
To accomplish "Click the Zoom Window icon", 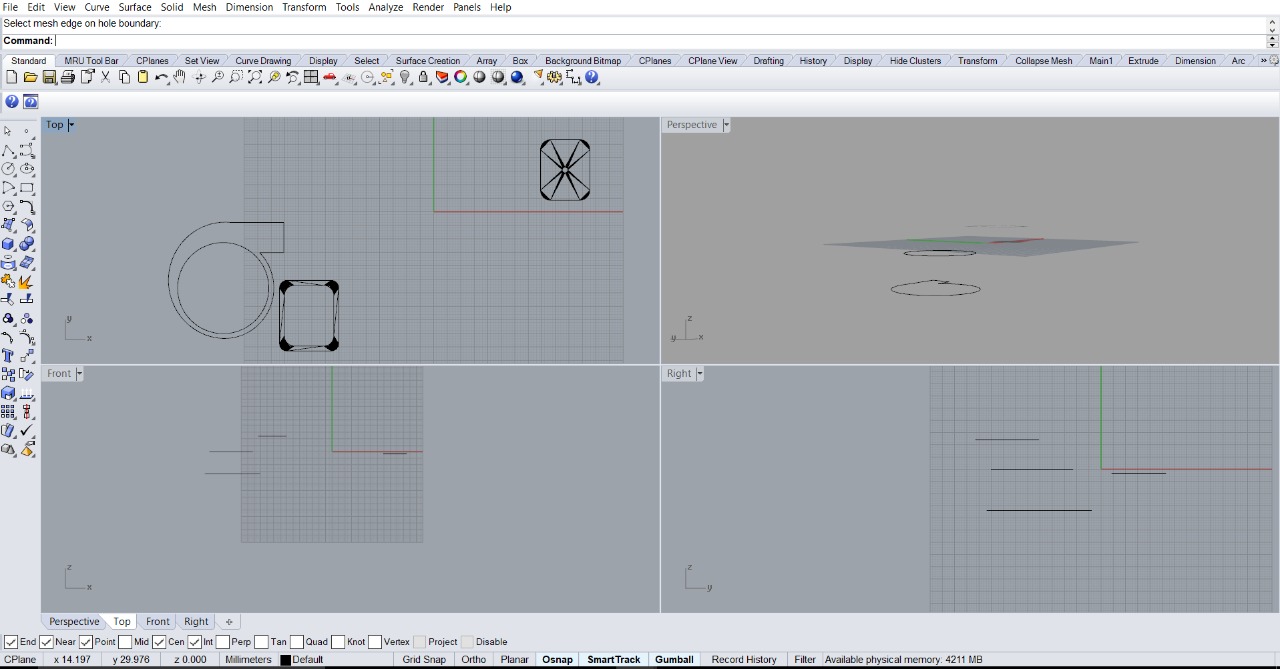I will pyautogui.click(x=236, y=77).
